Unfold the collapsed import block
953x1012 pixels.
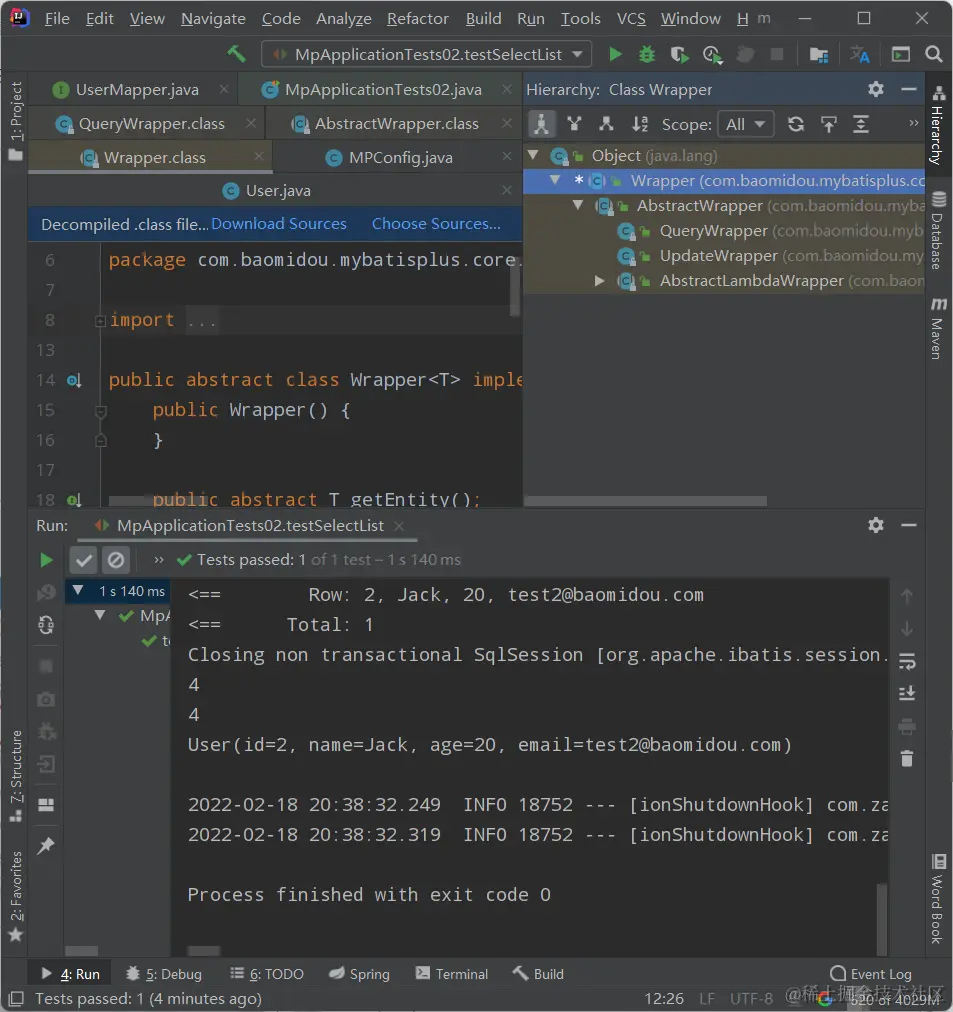tap(100, 321)
